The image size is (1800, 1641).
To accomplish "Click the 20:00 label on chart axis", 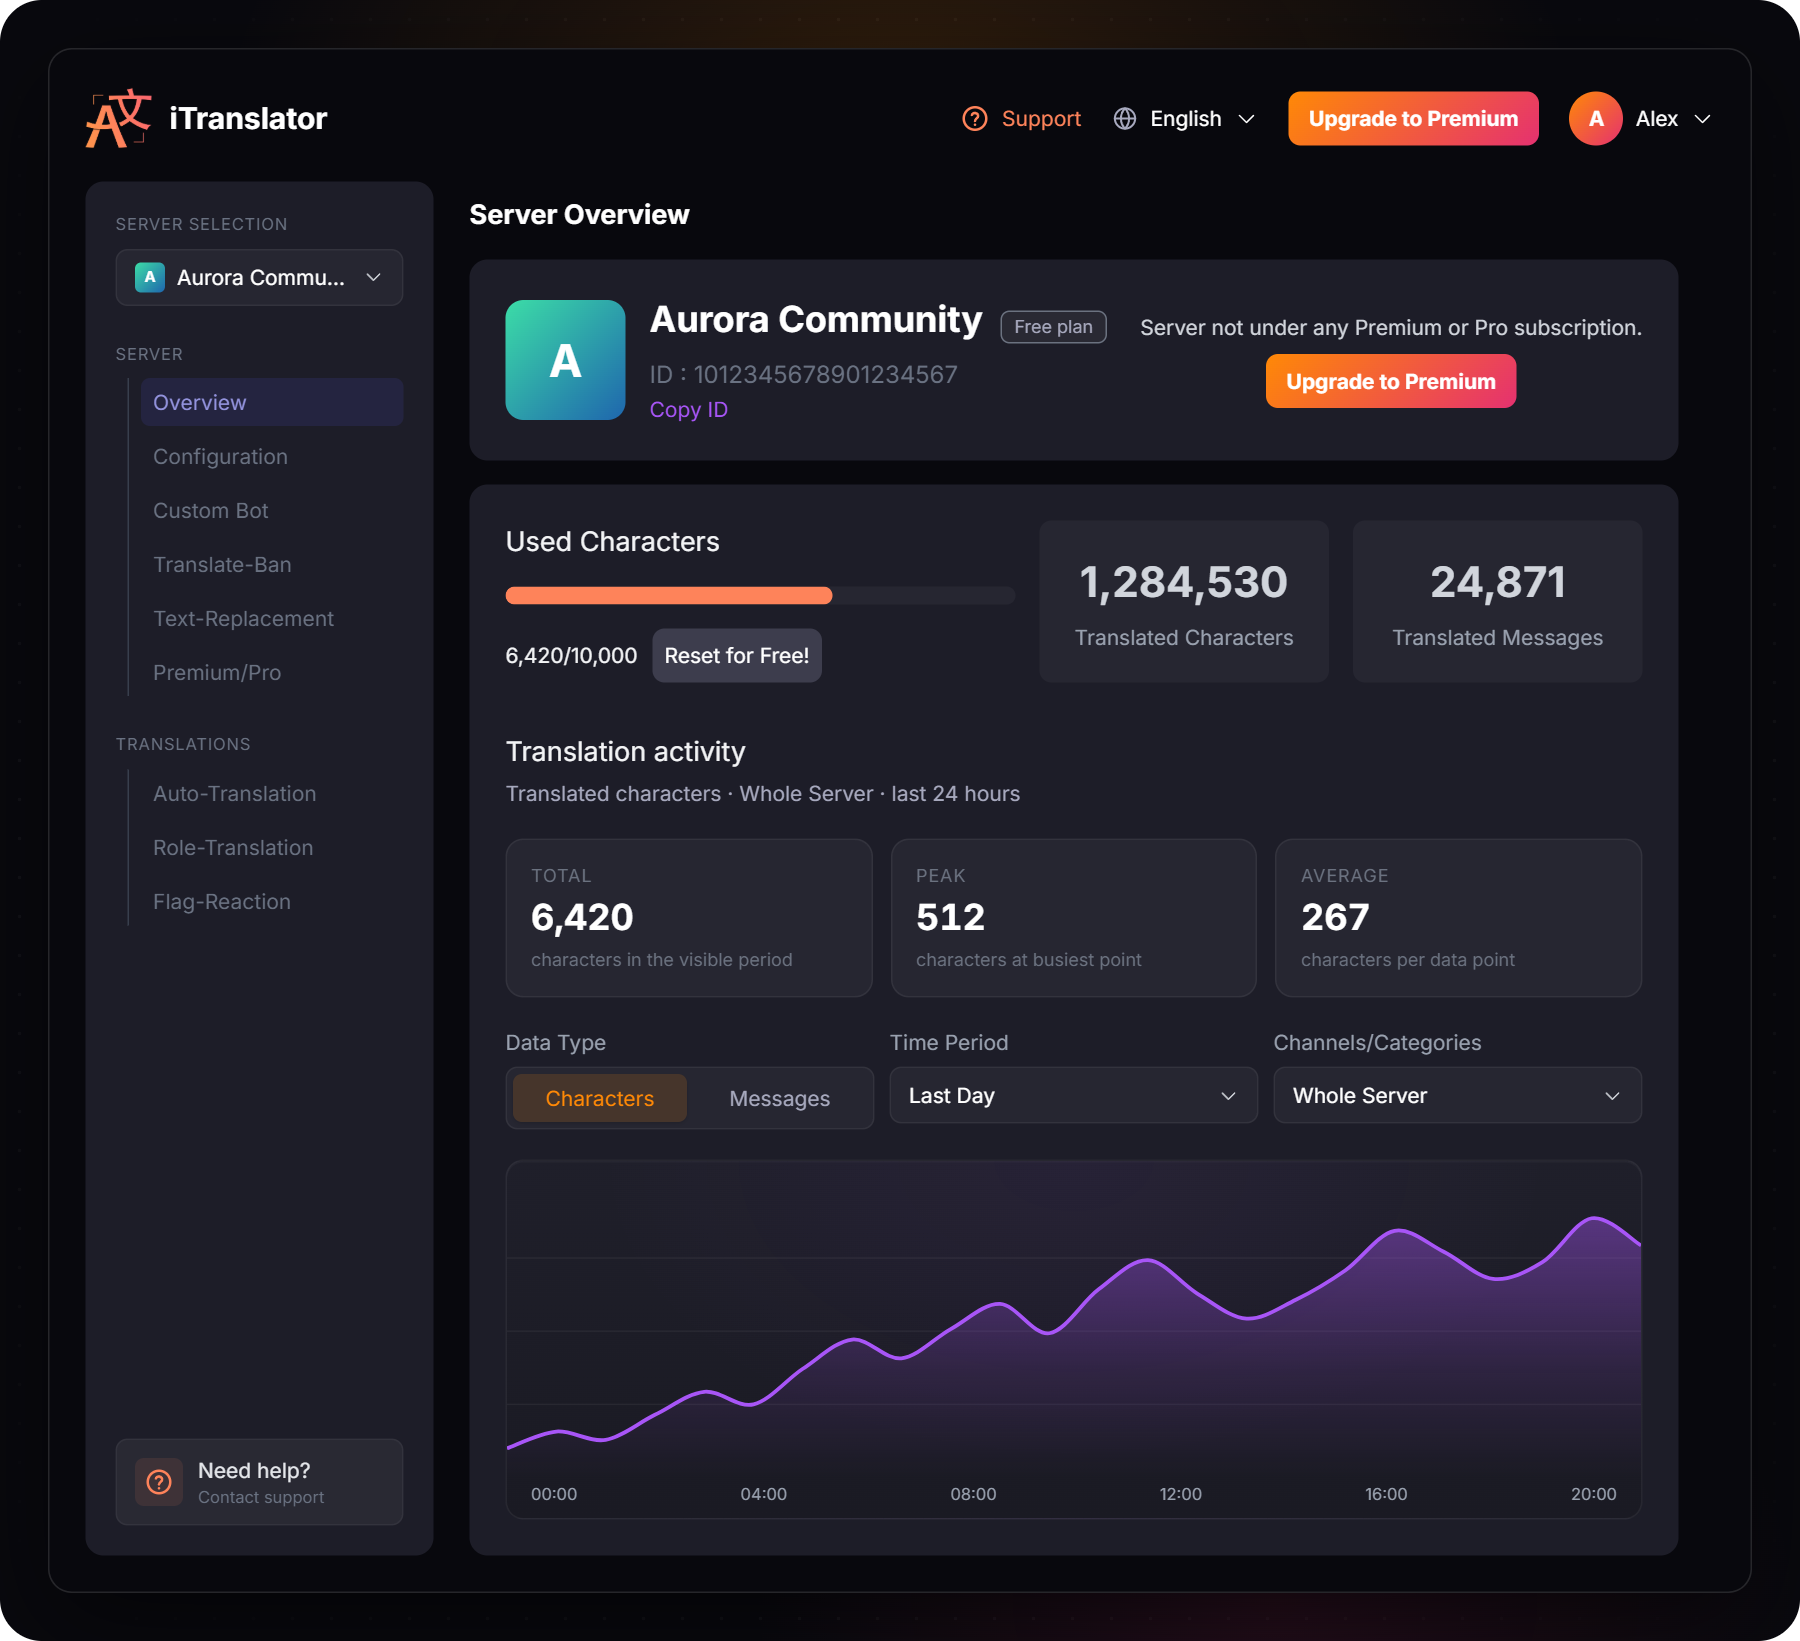I will pos(1593,1493).
